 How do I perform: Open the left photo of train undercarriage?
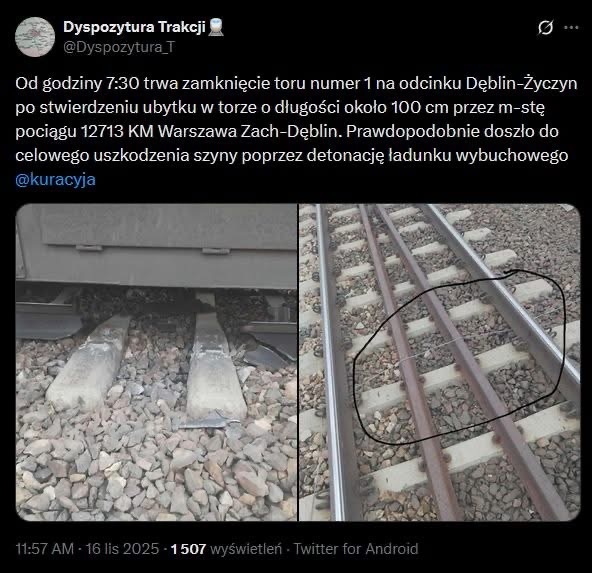click(x=156, y=362)
